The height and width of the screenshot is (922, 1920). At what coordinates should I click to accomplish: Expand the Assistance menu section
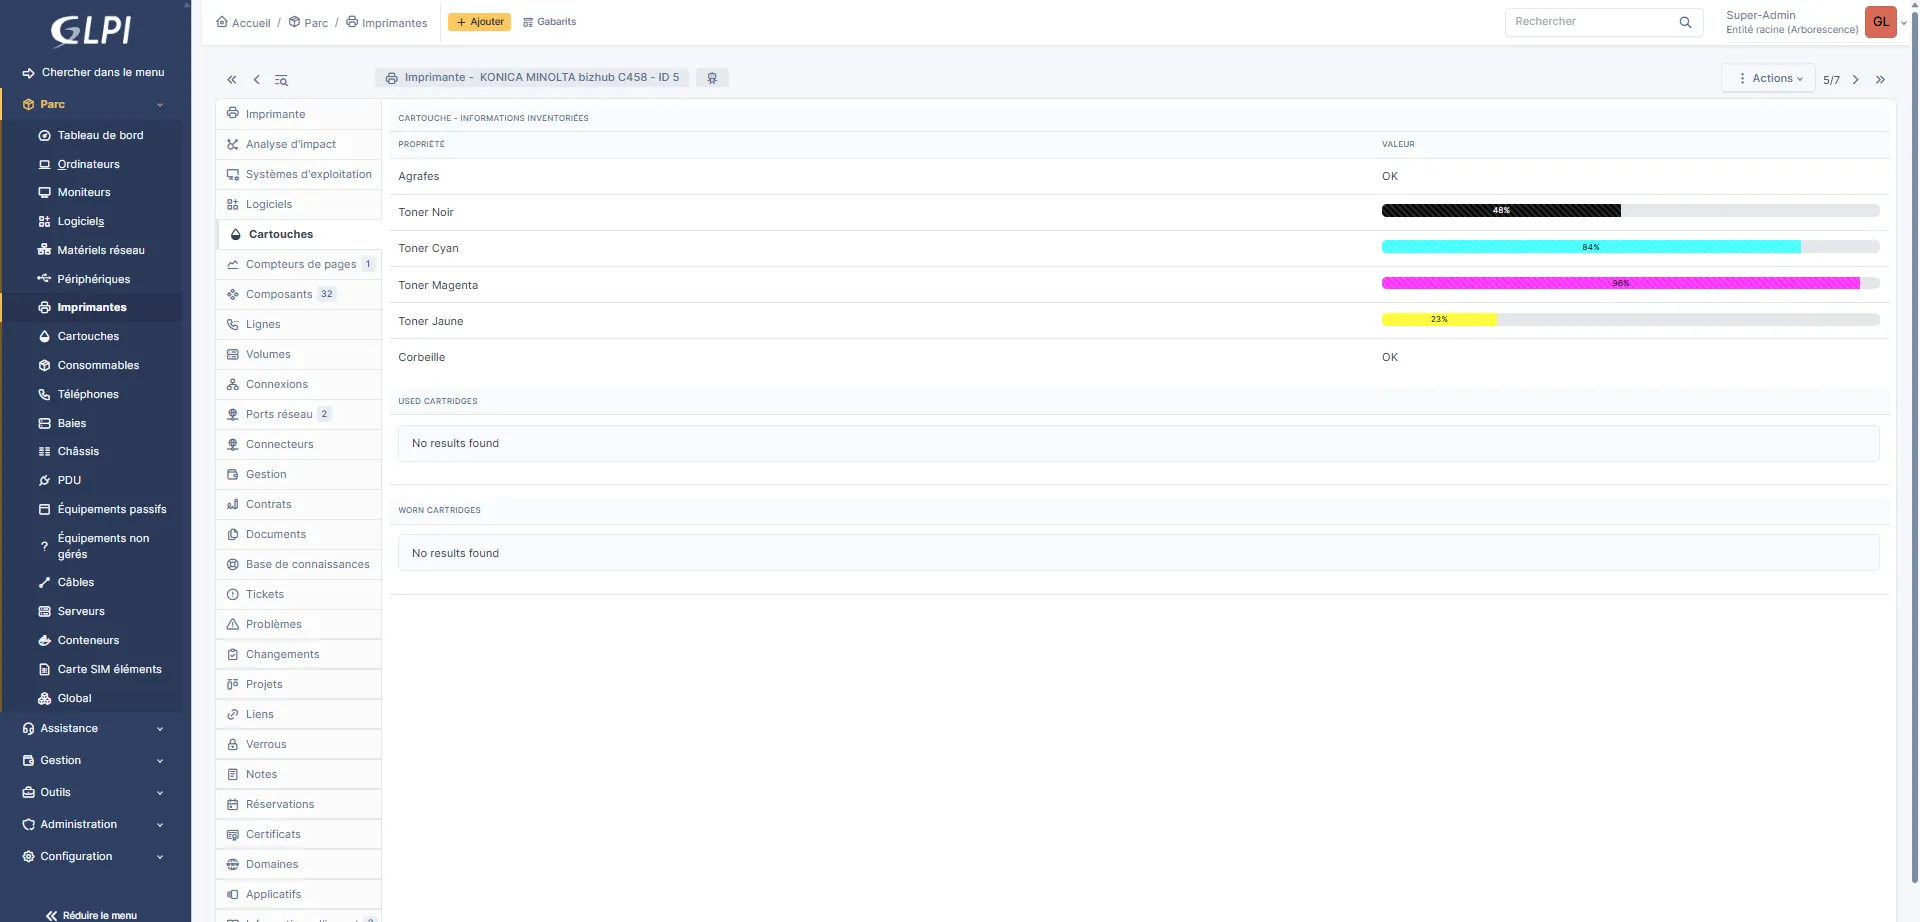(x=92, y=729)
